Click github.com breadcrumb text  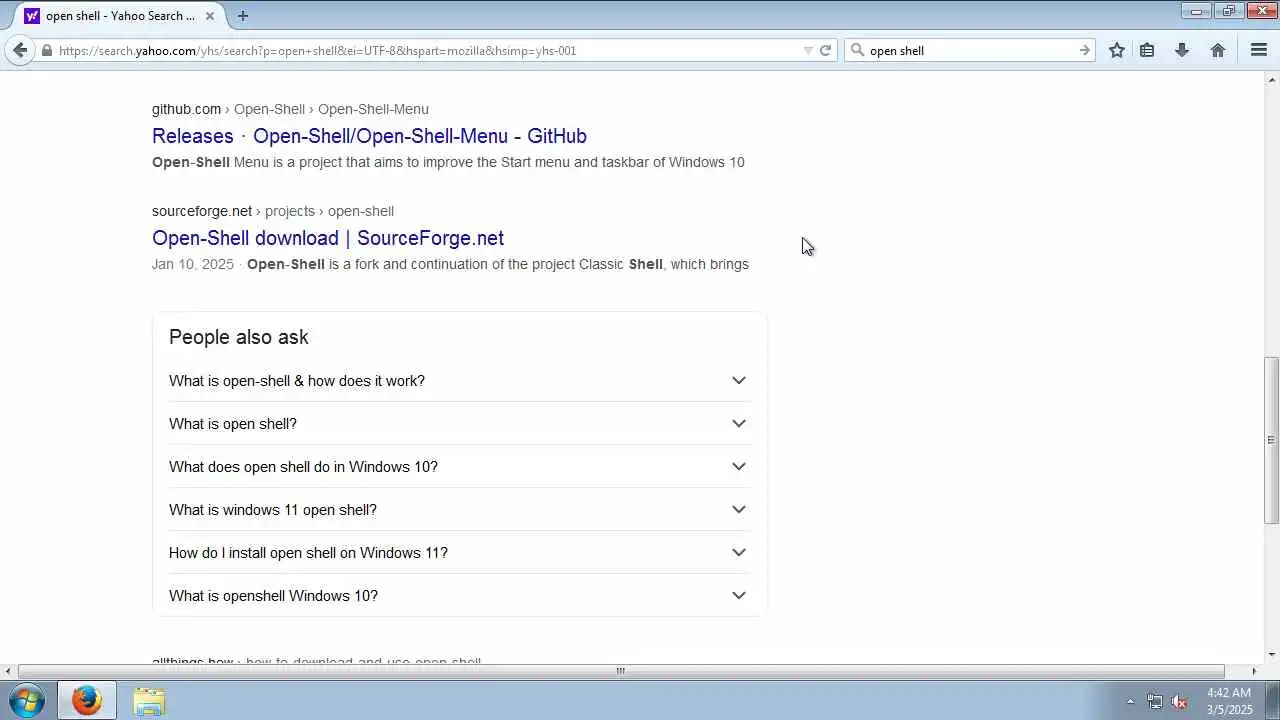tap(186, 109)
